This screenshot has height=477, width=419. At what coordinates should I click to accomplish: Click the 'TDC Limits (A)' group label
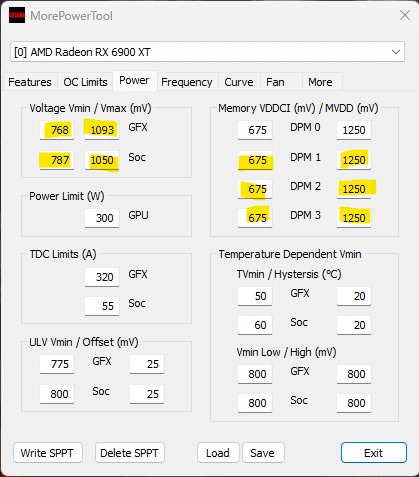click(63, 254)
